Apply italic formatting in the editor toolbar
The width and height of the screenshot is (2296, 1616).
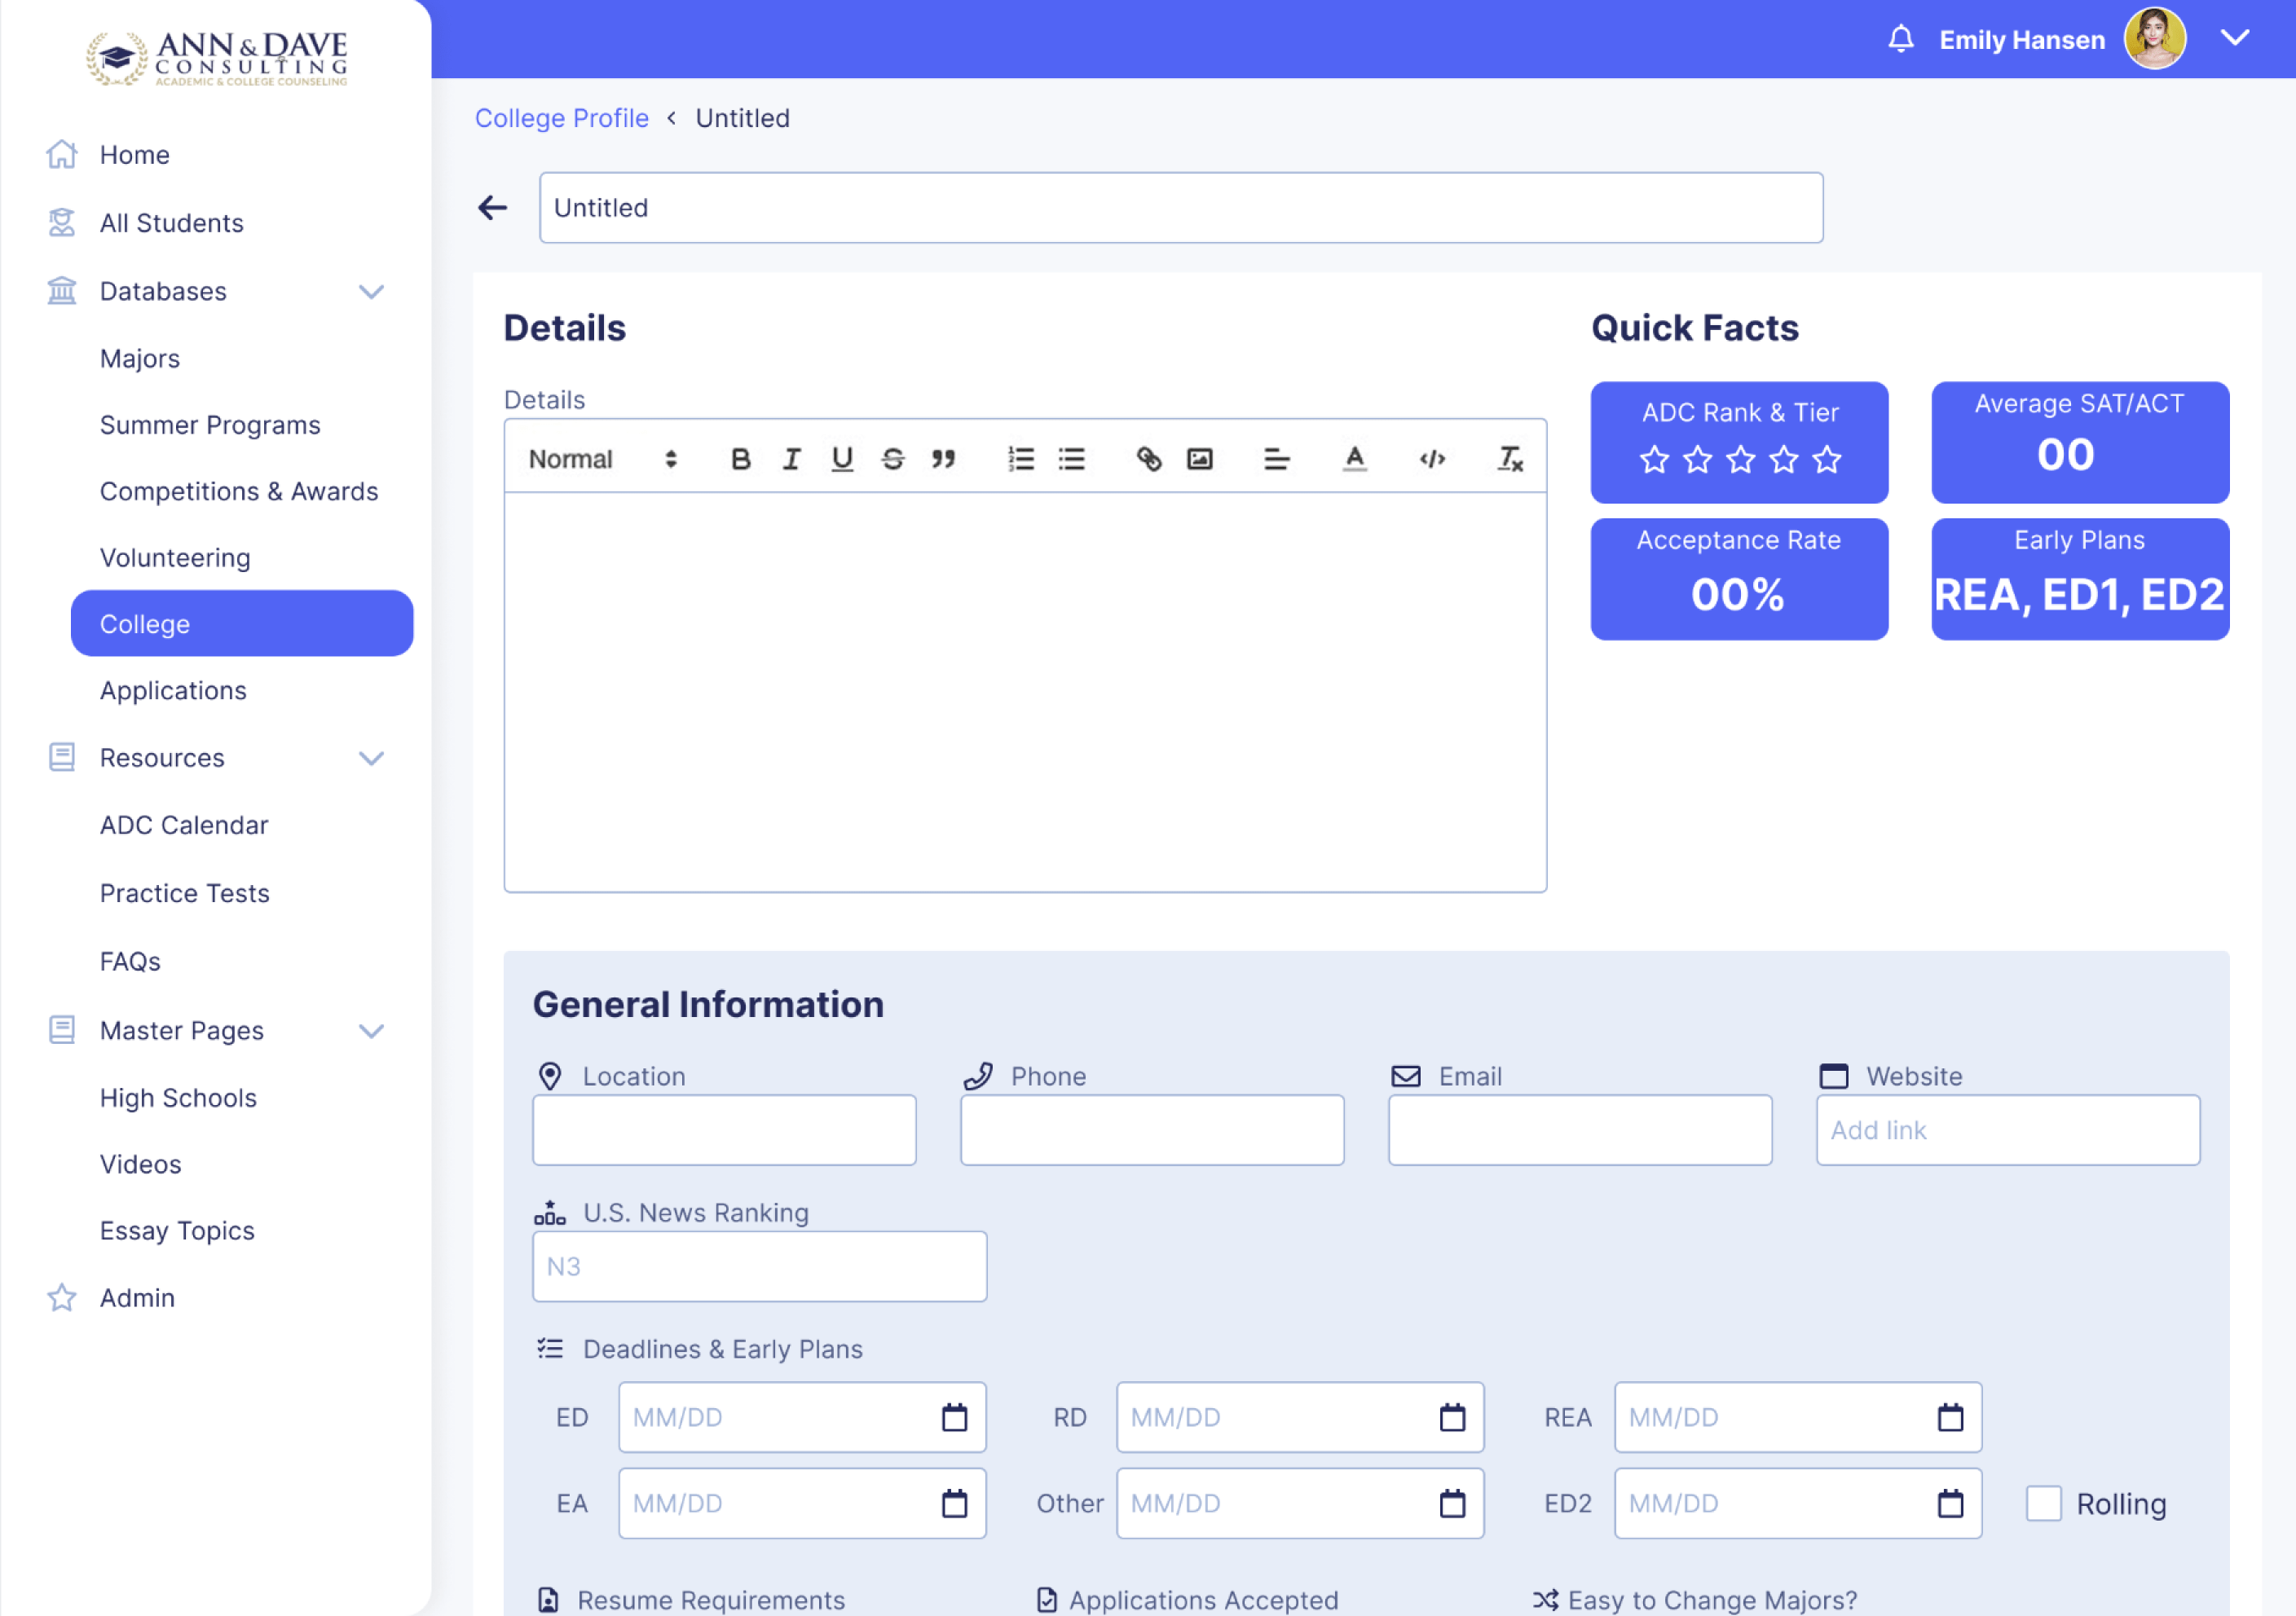click(791, 459)
